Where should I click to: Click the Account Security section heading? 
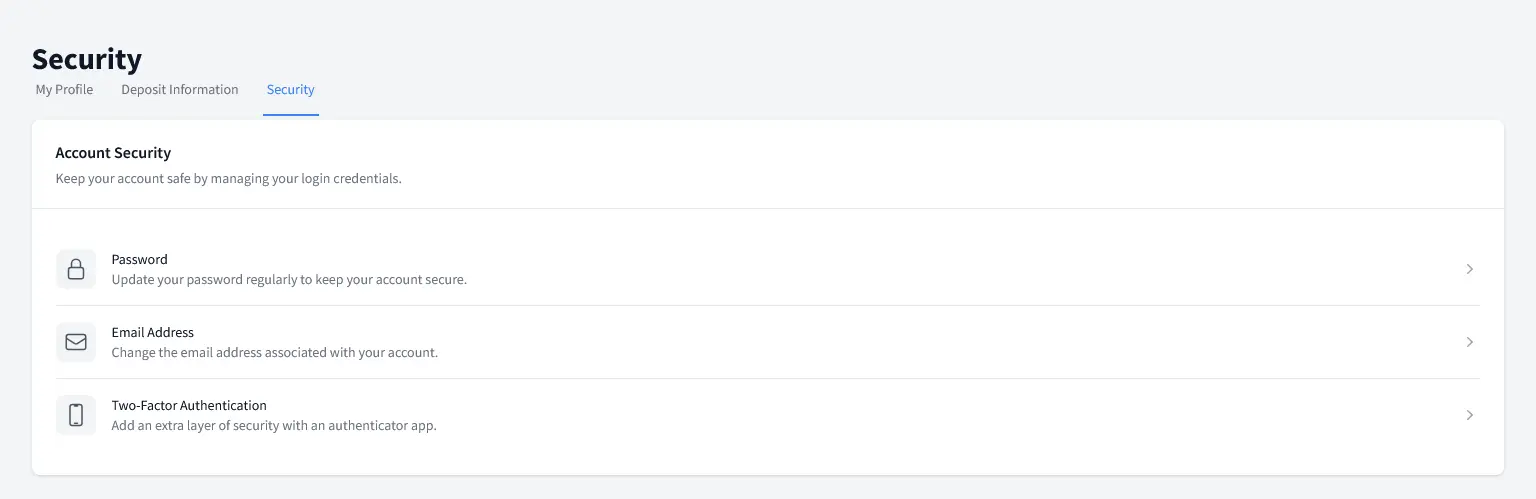[x=113, y=153]
